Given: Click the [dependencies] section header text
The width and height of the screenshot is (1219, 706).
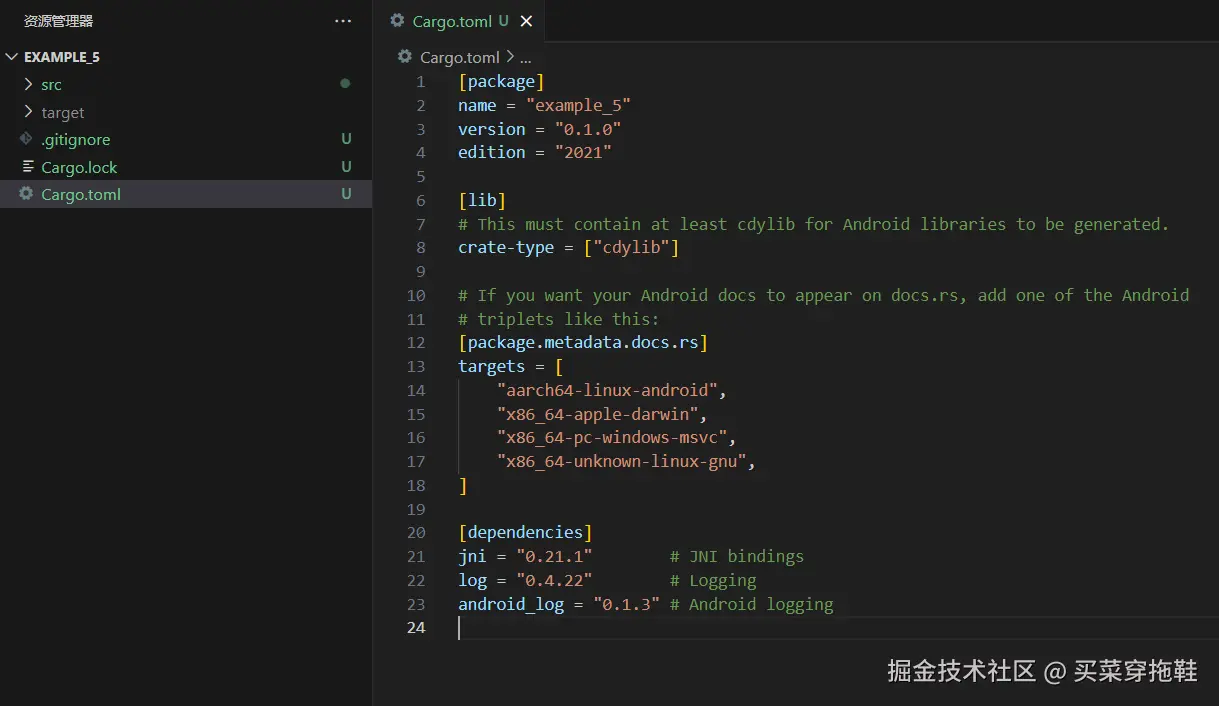Looking at the screenshot, I should click(x=525, y=532).
